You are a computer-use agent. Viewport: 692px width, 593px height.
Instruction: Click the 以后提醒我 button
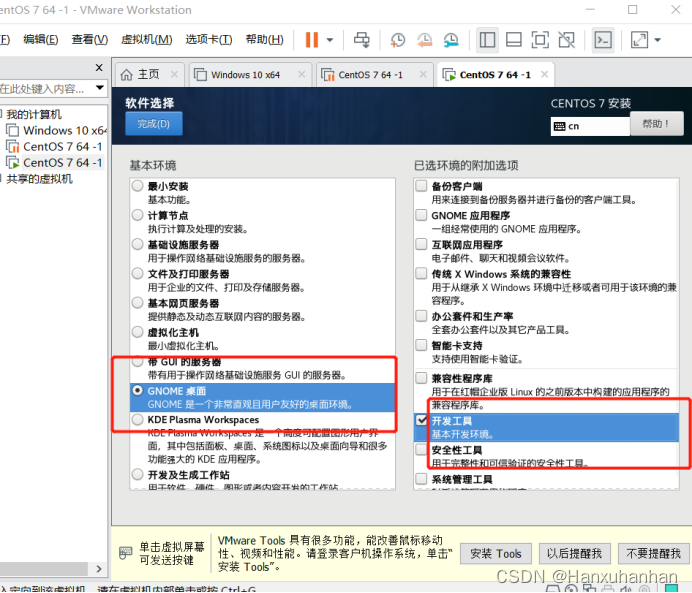pyautogui.click(x=574, y=554)
